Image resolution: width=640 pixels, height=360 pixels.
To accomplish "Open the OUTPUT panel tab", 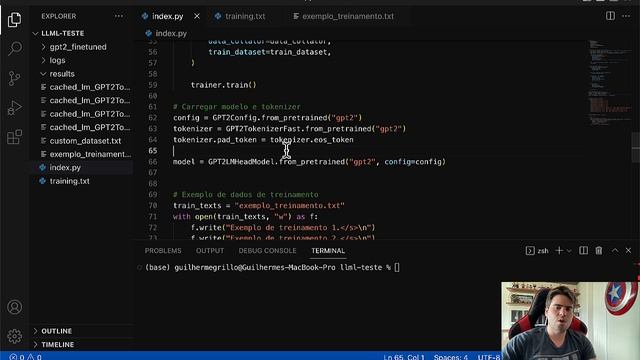I will pos(210,251).
